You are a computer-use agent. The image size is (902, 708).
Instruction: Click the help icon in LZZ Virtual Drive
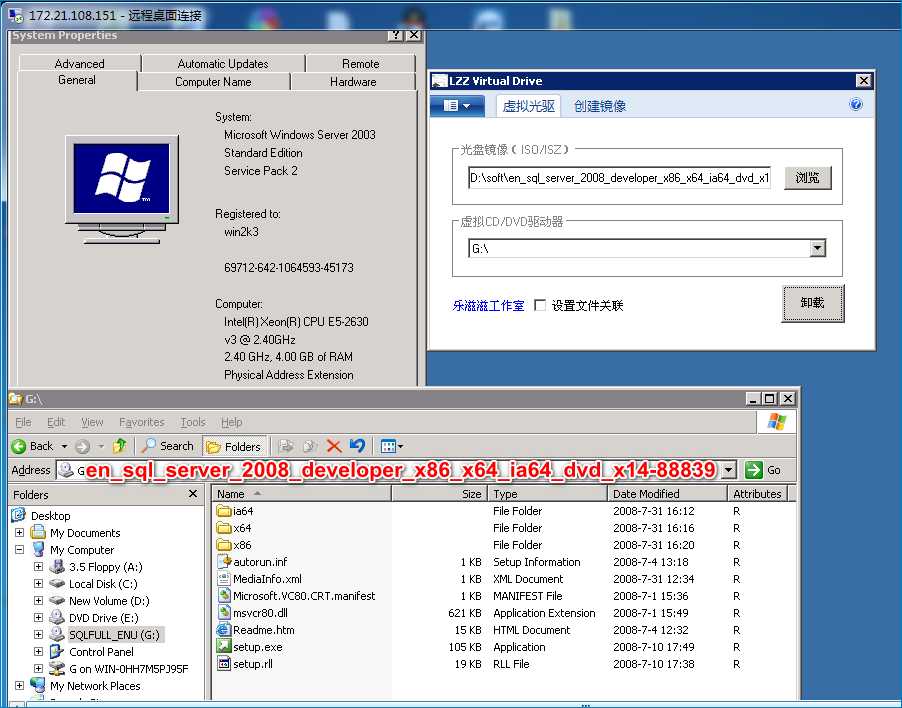(855, 105)
